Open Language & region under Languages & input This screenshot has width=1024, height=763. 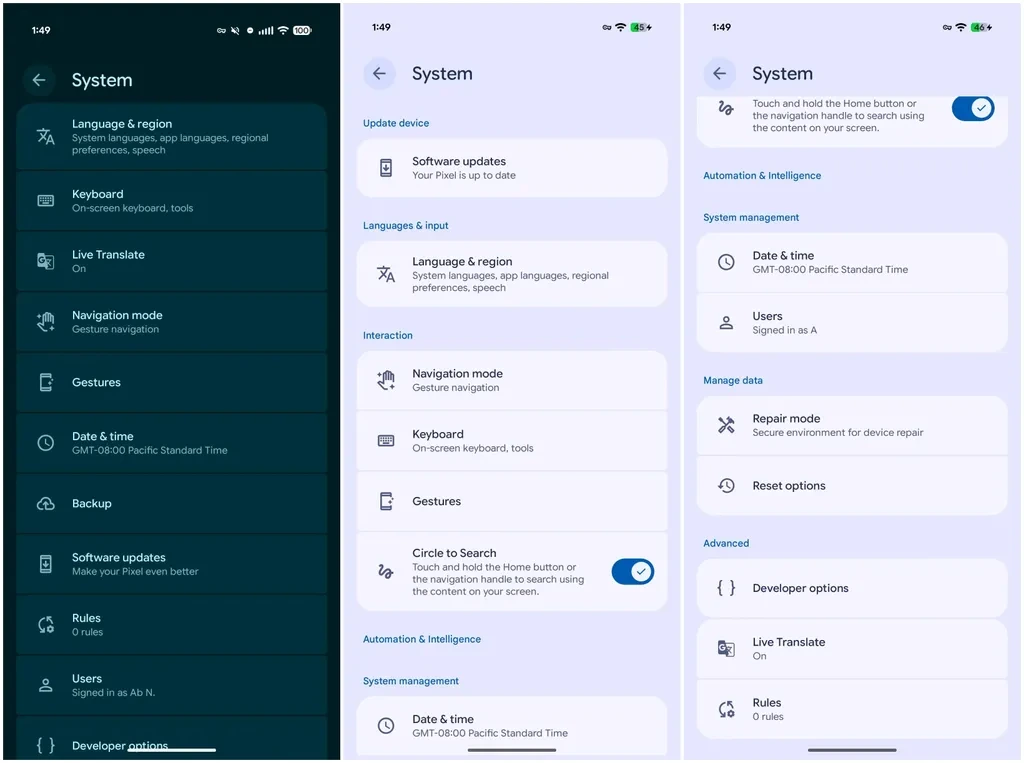(x=511, y=274)
